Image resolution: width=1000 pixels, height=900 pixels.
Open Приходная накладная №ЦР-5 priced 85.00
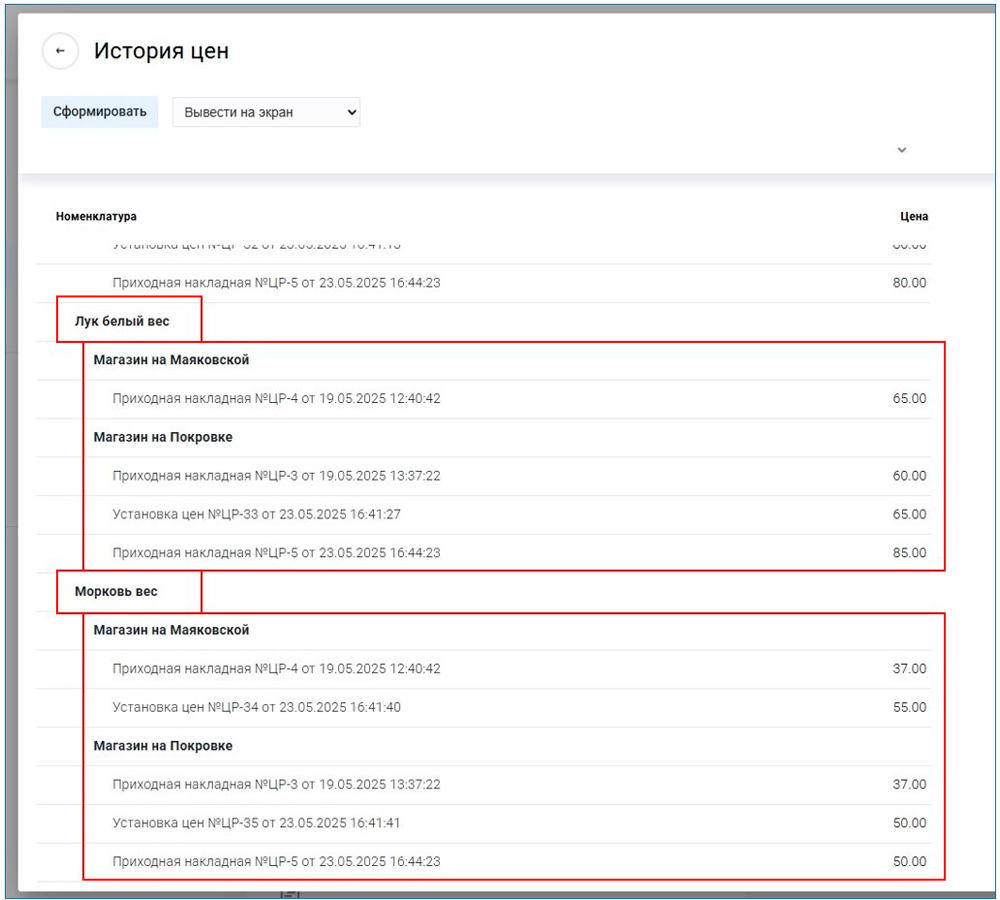click(x=276, y=553)
